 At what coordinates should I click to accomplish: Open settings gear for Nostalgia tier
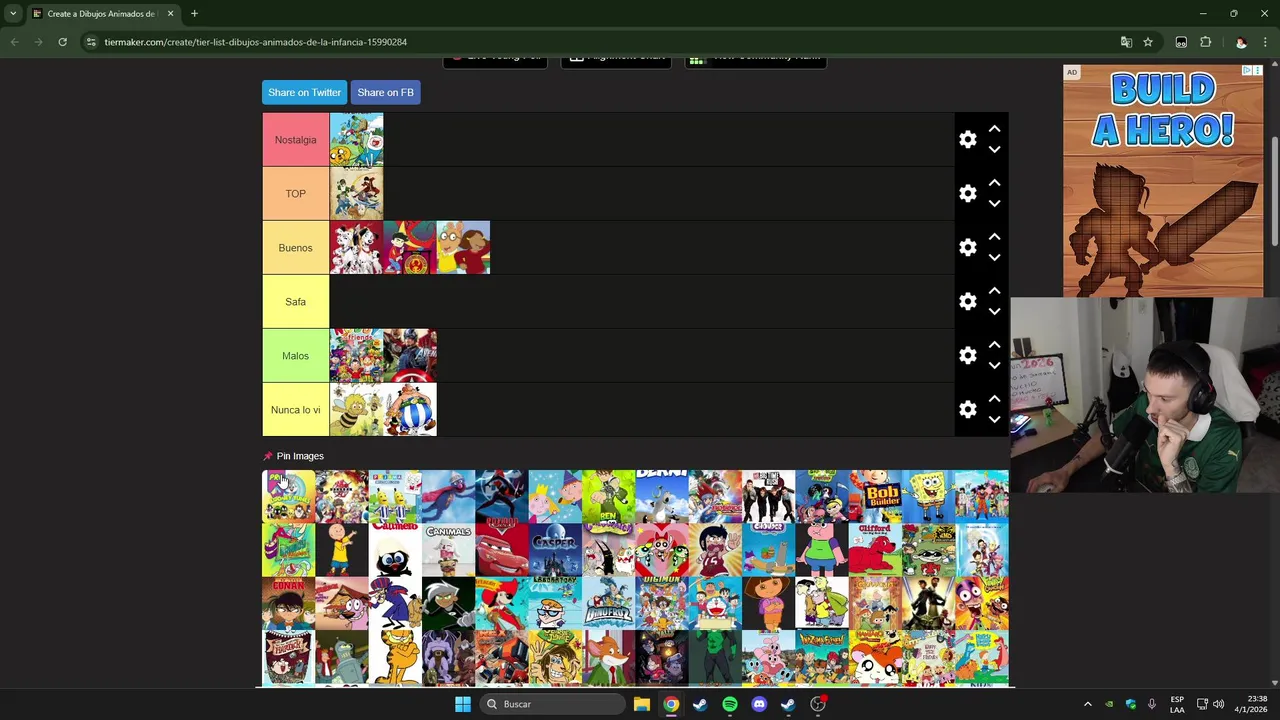tap(967, 140)
